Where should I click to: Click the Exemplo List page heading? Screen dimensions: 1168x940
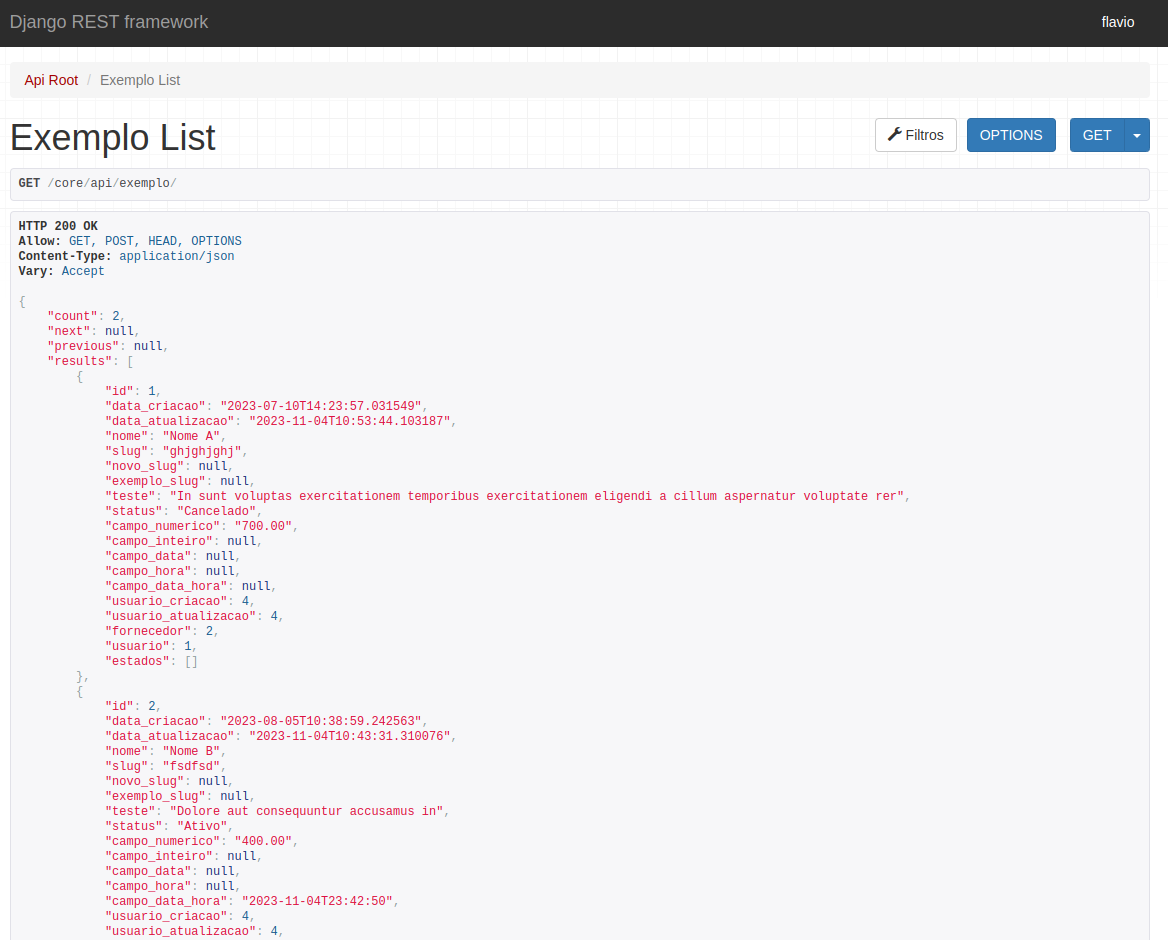[x=112, y=138]
